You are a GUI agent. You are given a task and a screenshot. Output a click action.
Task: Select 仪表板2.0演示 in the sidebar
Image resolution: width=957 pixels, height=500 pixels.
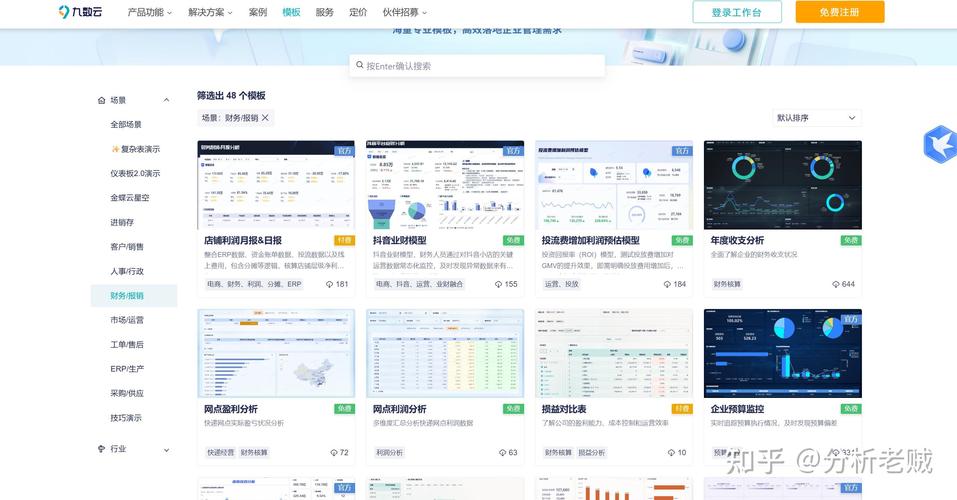[x=135, y=173]
